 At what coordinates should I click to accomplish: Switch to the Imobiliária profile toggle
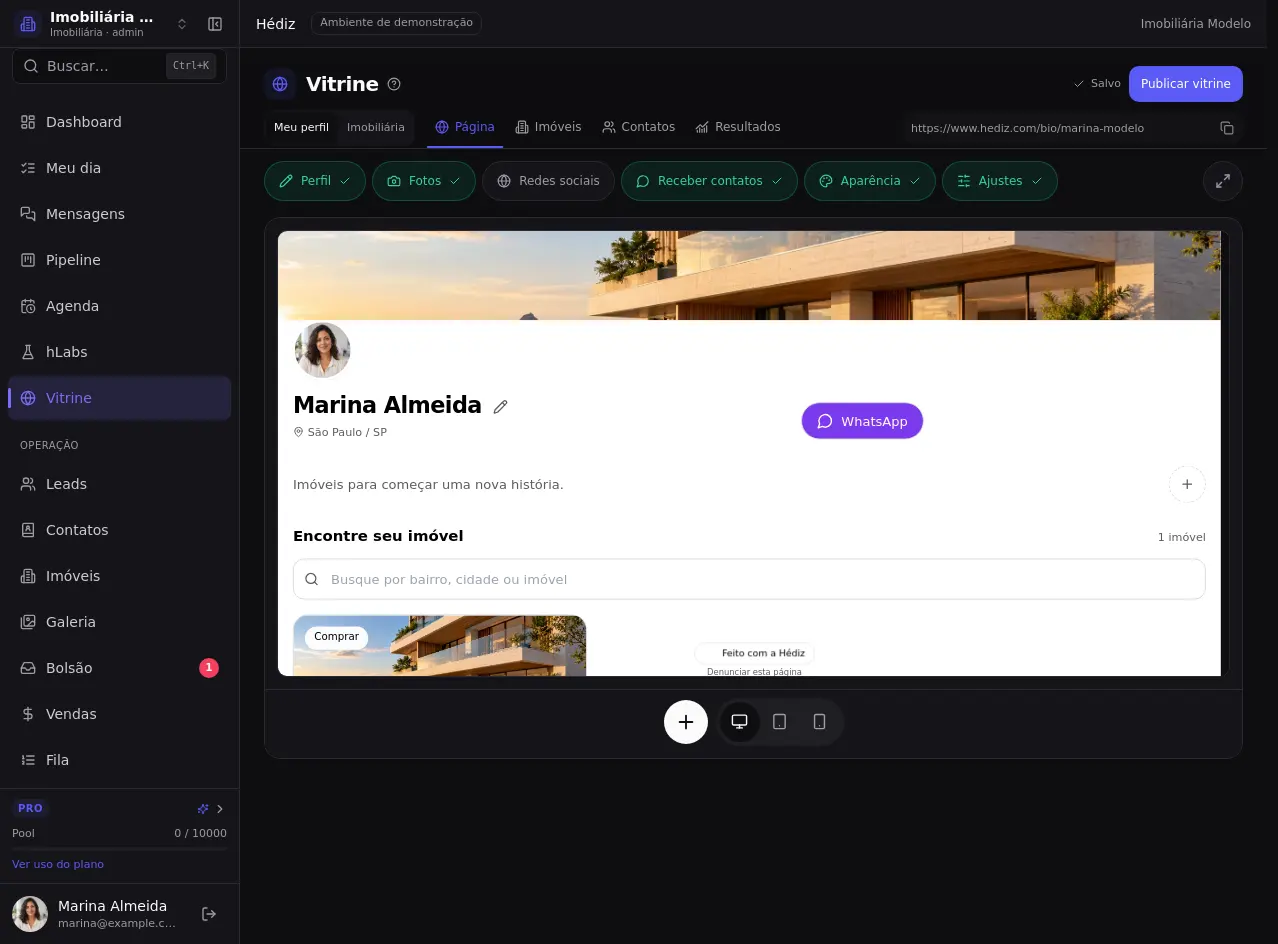point(376,127)
